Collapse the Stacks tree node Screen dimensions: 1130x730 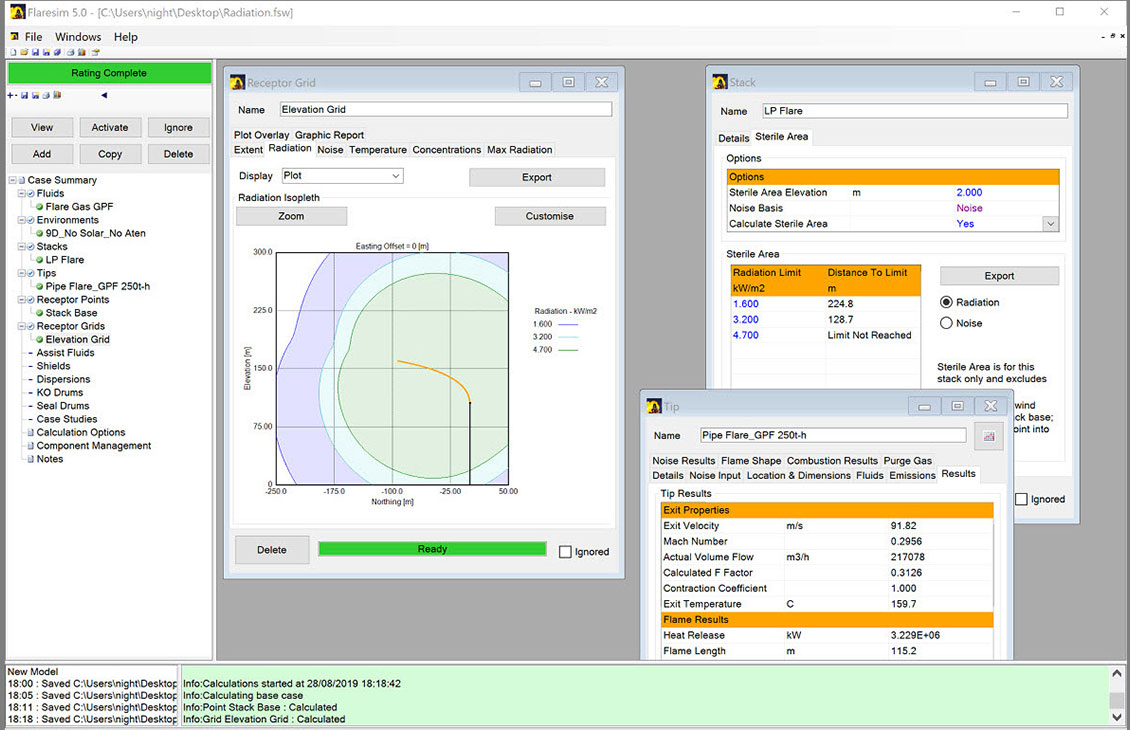tap(22, 246)
